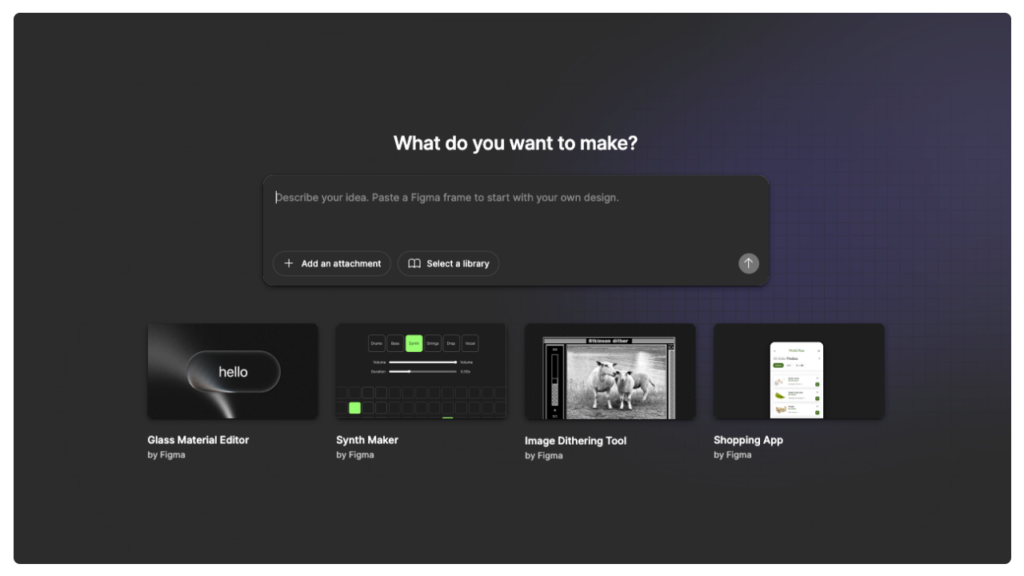Select the Bass tab in Synth Maker preview

[x=395, y=343]
